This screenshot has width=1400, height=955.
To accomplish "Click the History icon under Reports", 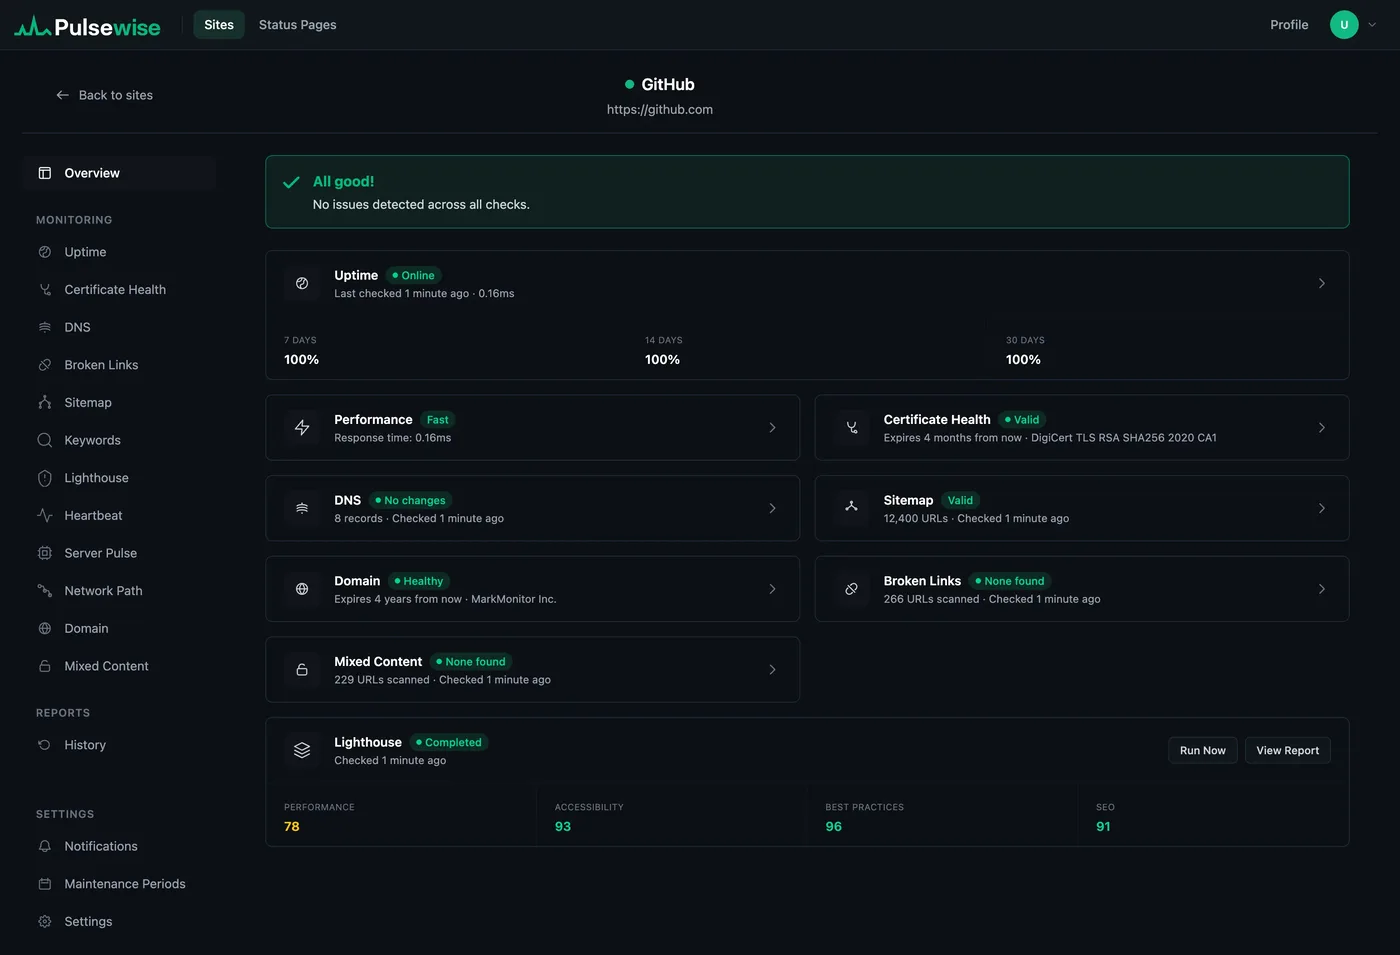I will (45, 745).
